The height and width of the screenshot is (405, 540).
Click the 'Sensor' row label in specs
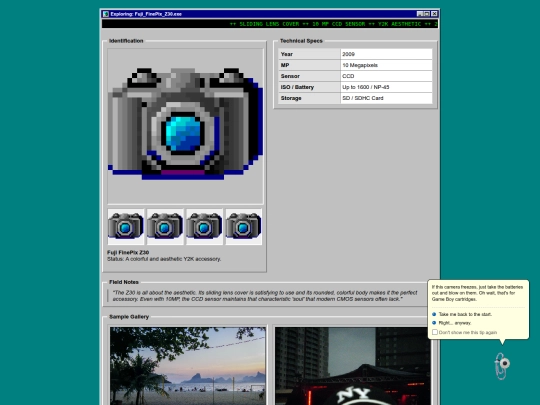tap(309, 76)
